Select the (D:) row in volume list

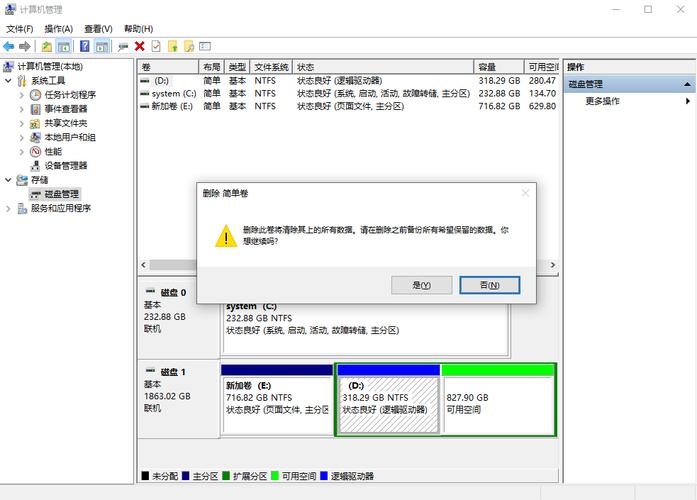(x=348, y=80)
